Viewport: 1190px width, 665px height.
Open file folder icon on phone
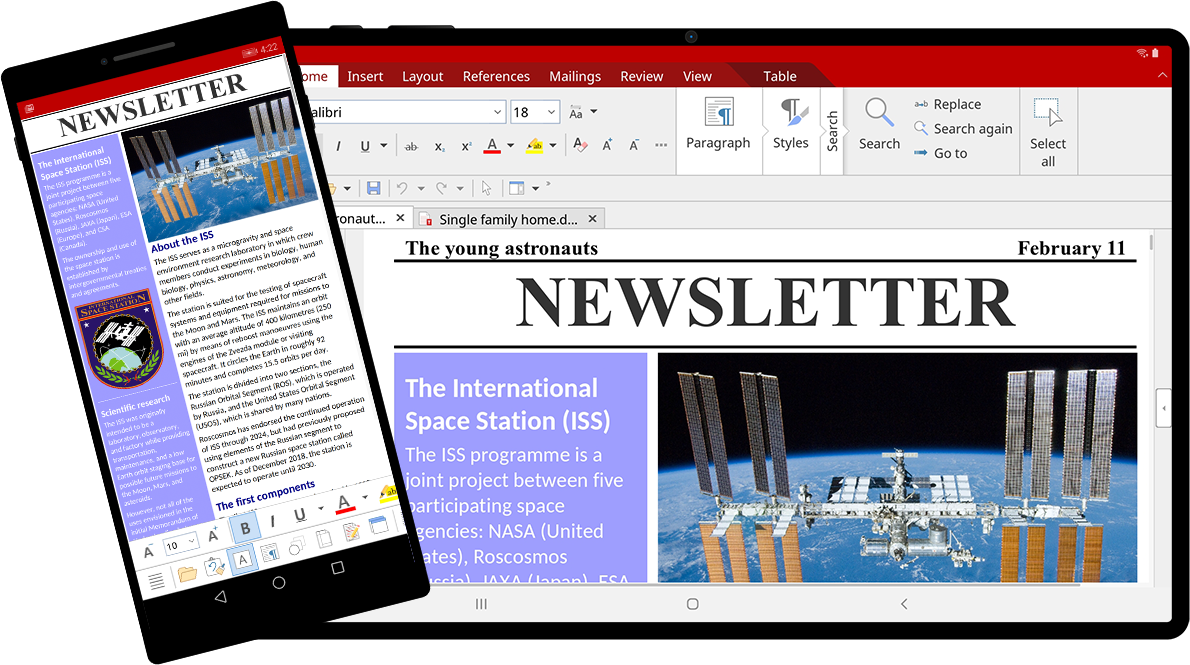187,573
